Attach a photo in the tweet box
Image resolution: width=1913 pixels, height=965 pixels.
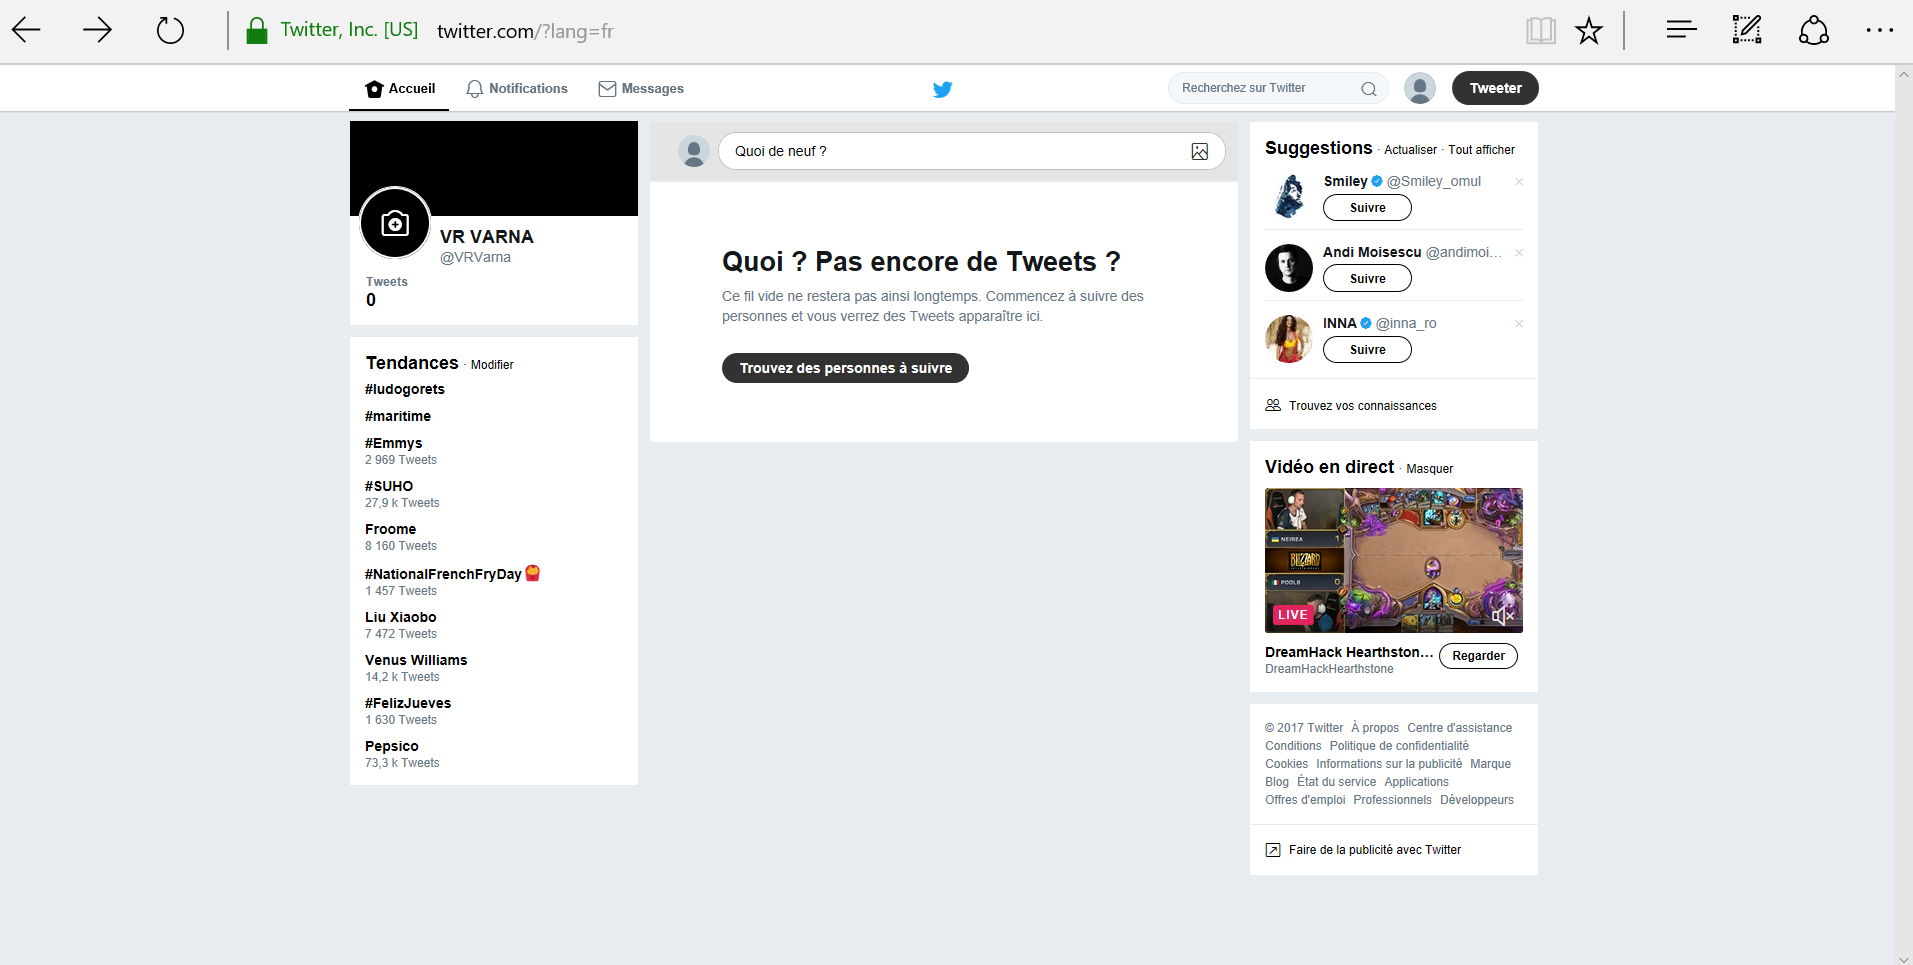tap(1200, 151)
